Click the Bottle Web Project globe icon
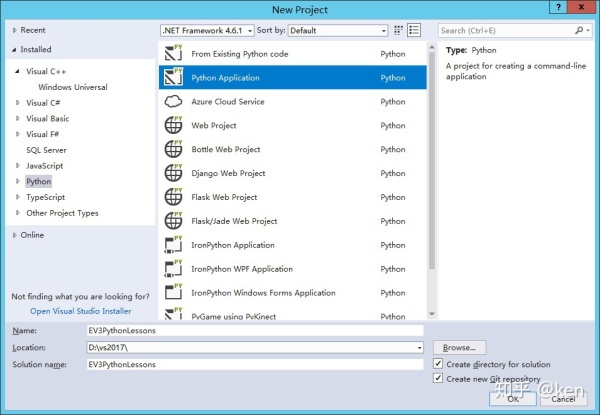 point(173,149)
